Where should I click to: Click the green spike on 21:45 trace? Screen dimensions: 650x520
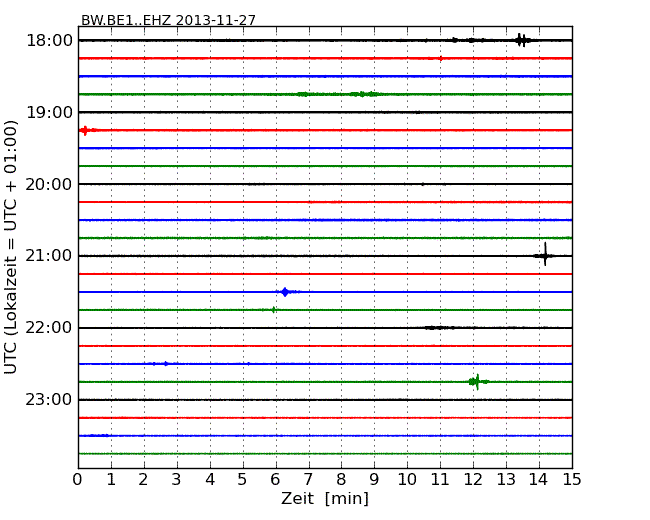[273, 309]
